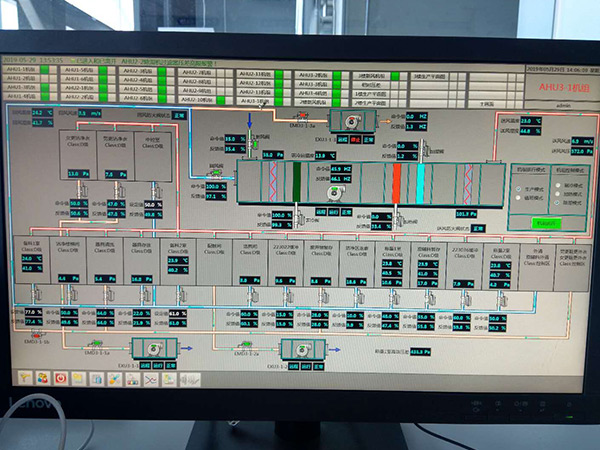Open the AHU2-6机组 page
The image size is (600, 450).
tap(138, 98)
